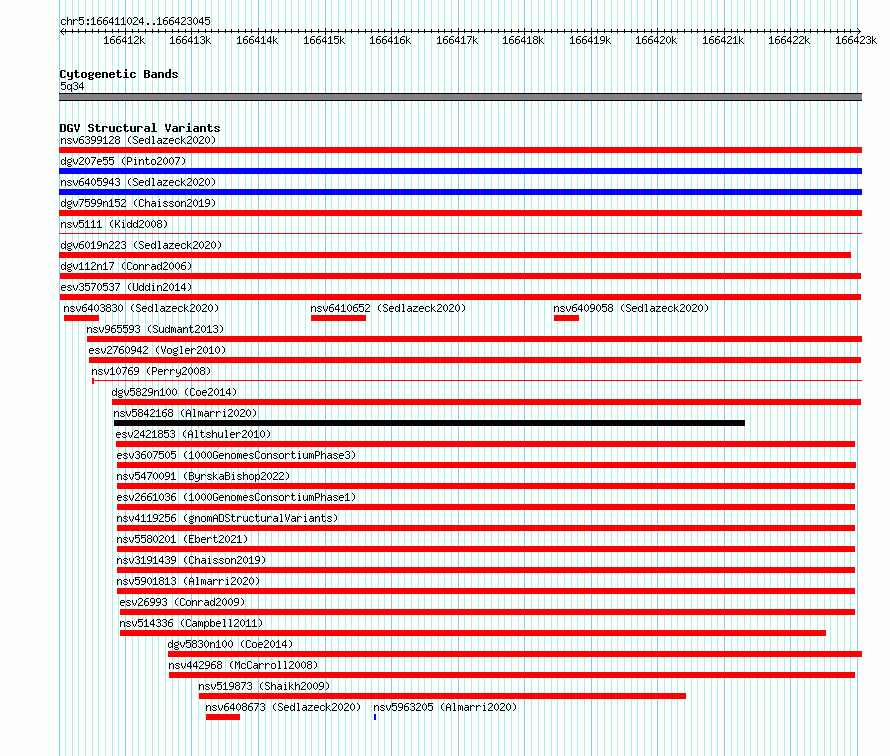Click nsv6403830 (Sedlazeck2020) label

(x=141, y=308)
